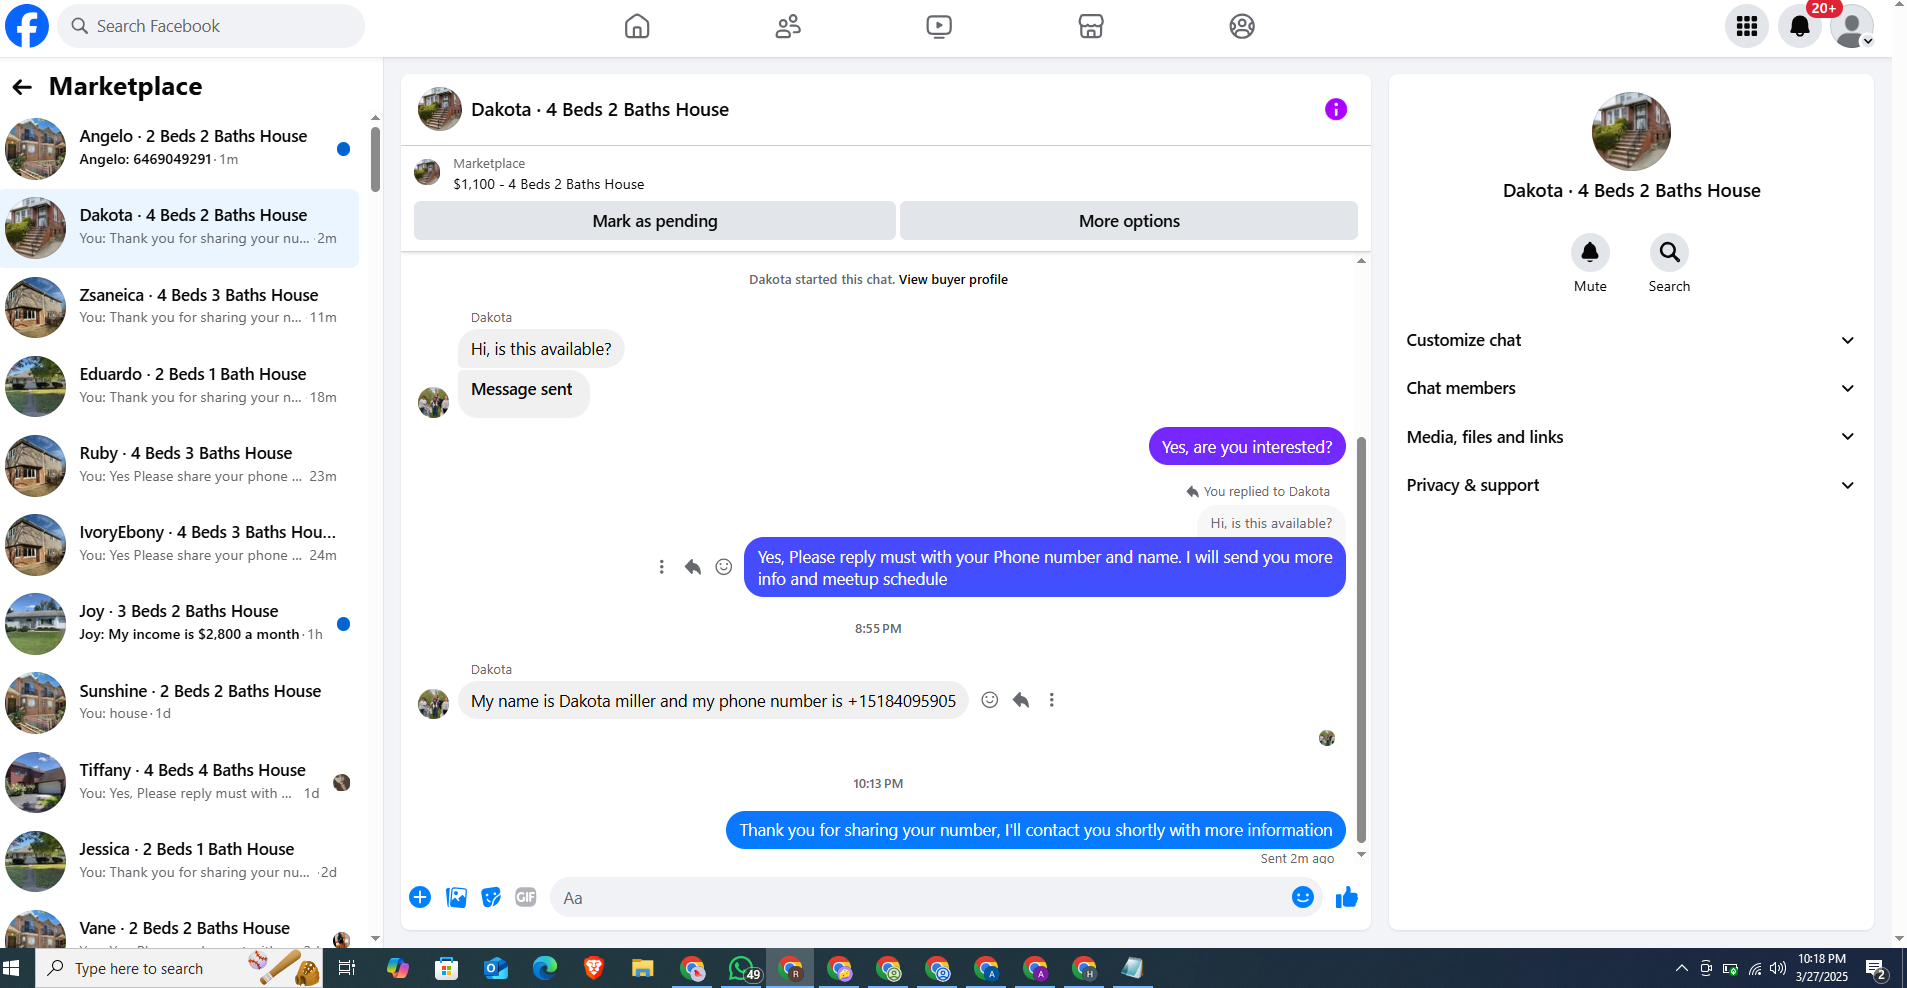Open the Groups icon in top navigation
Screen dimensions: 1907x988
[x=1242, y=26]
